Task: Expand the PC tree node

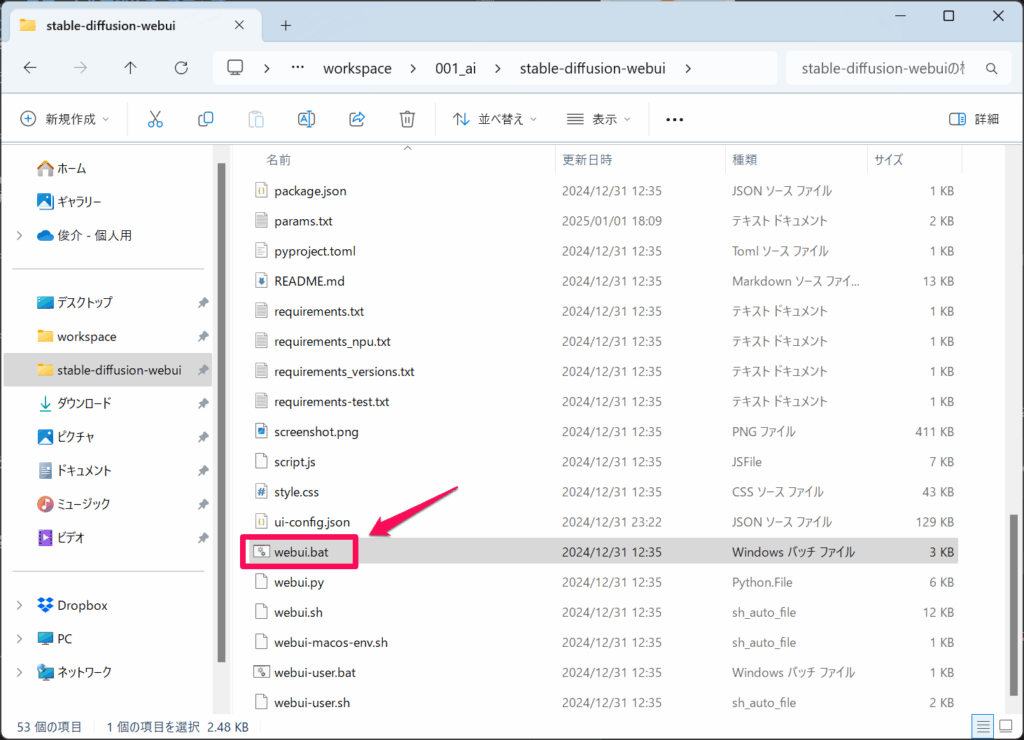Action: click(20, 639)
